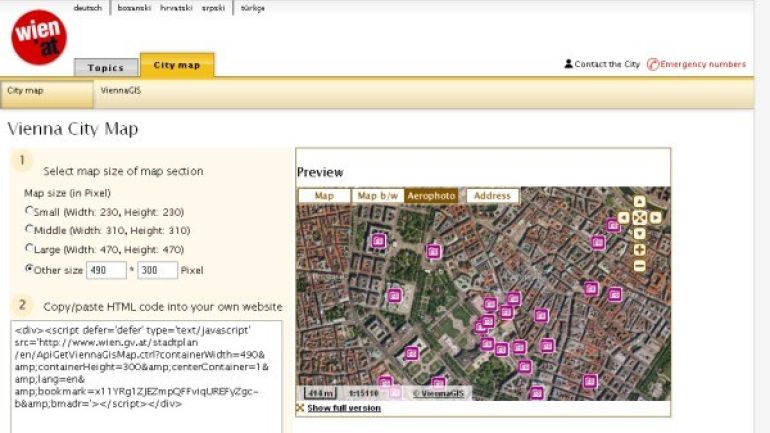This screenshot has height=433, width=770.
Task: Switch language to hrvatski
Action: pos(176,8)
